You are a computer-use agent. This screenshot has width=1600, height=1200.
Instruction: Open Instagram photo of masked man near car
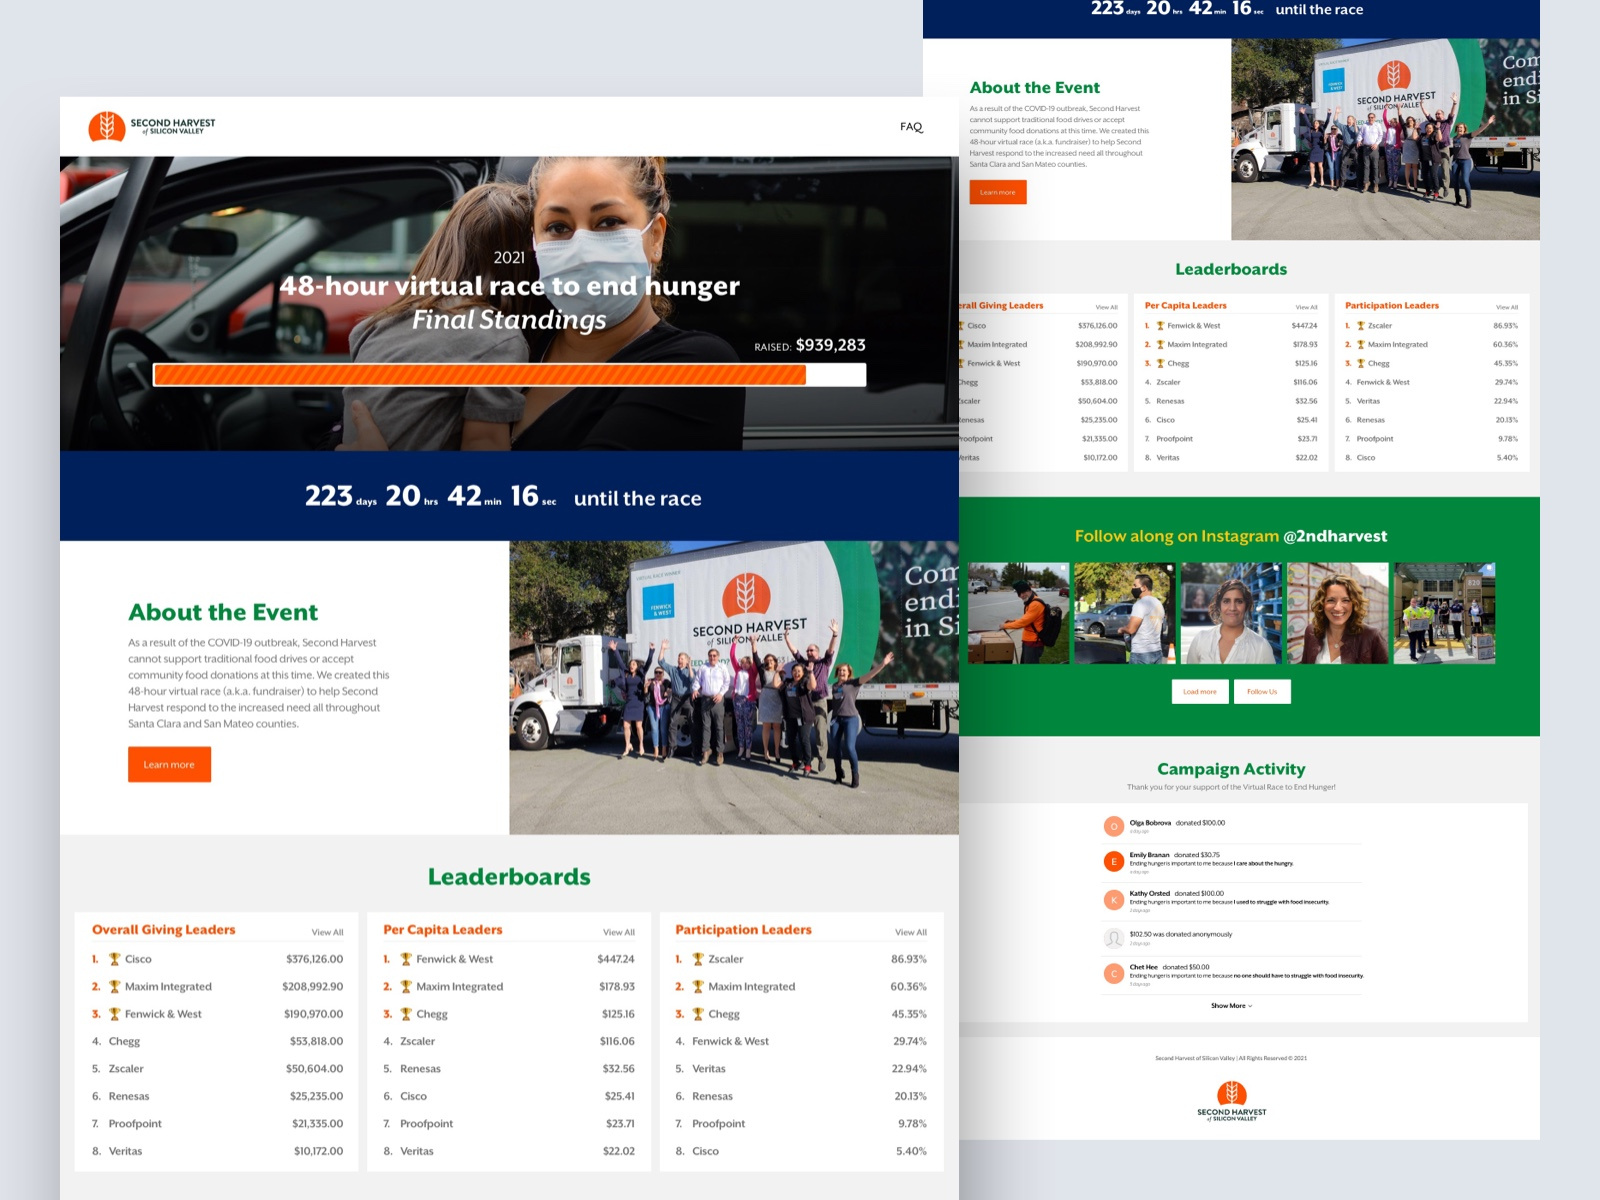pyautogui.click(x=1125, y=613)
